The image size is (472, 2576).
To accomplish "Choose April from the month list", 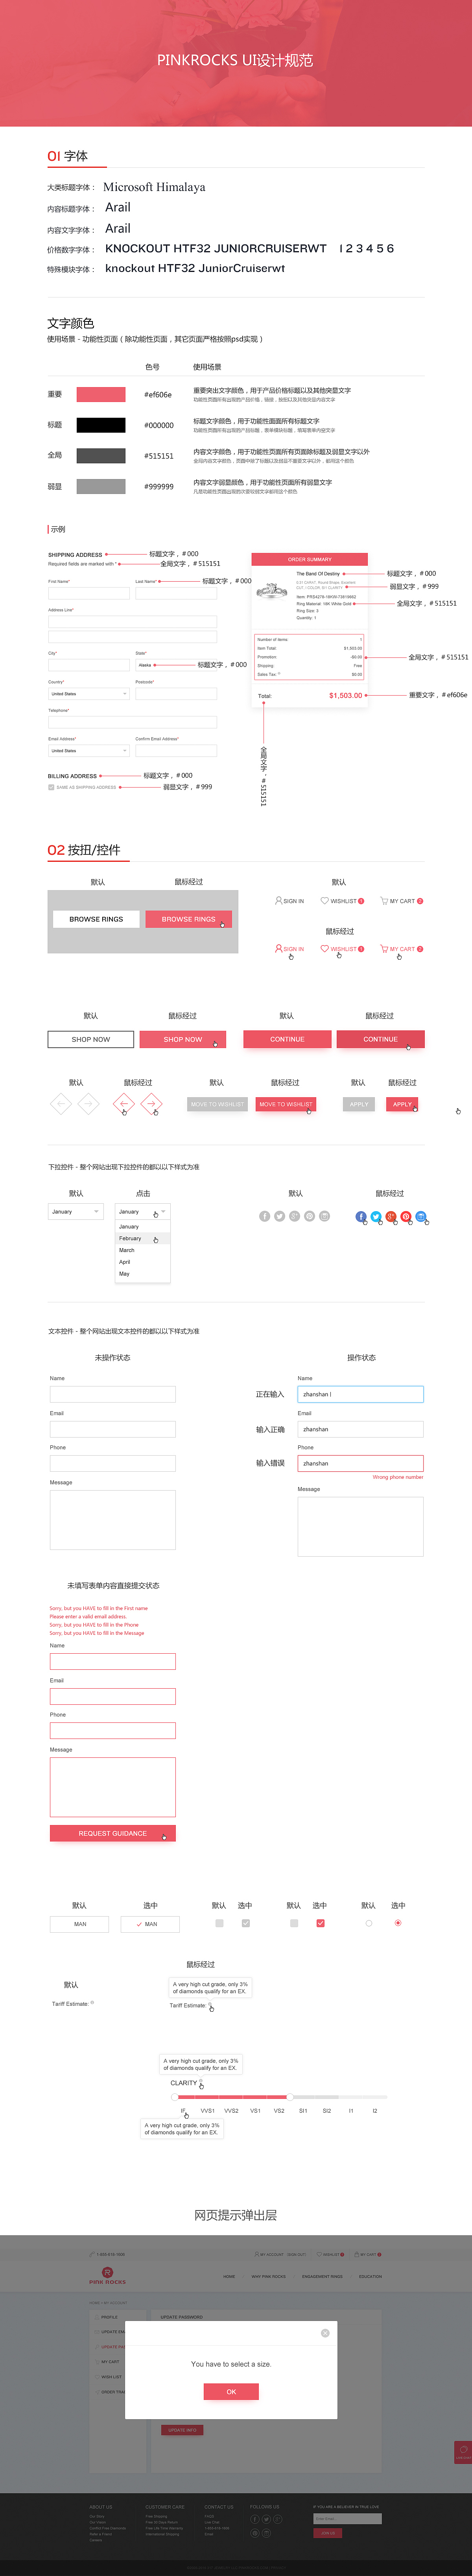I will coord(142,1262).
